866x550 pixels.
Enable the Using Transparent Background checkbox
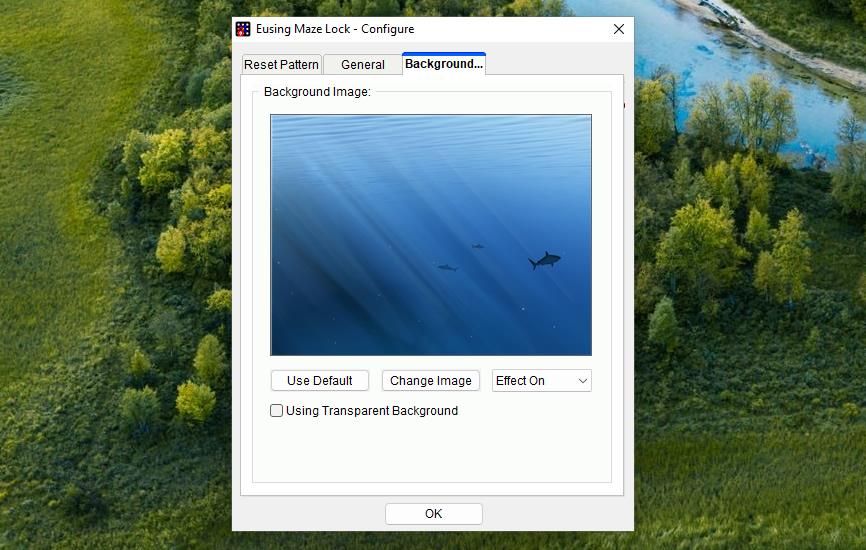pyautogui.click(x=277, y=411)
